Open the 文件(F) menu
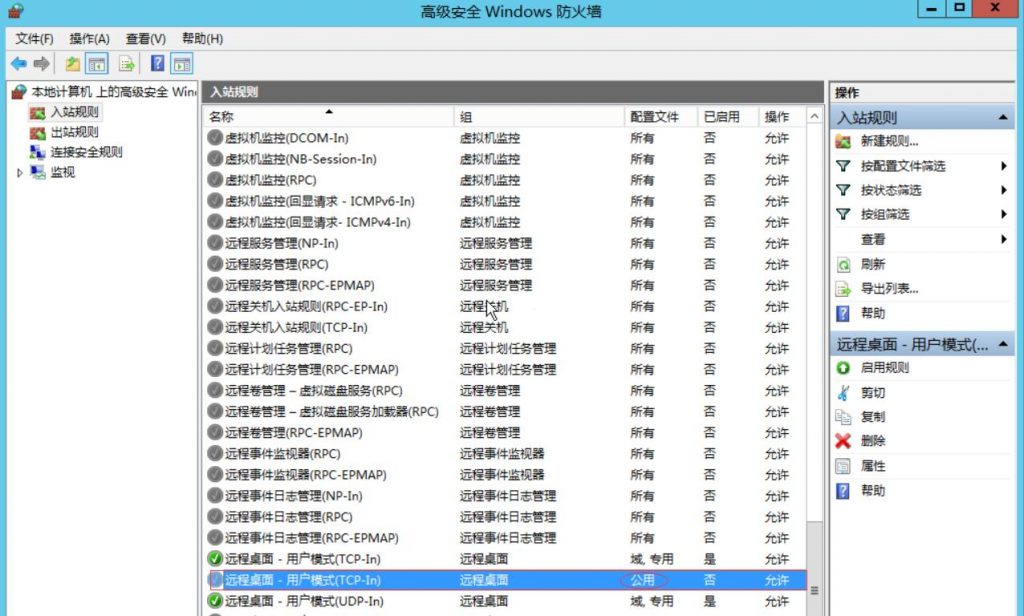Image resolution: width=1024 pixels, height=616 pixels. pyautogui.click(x=34, y=39)
